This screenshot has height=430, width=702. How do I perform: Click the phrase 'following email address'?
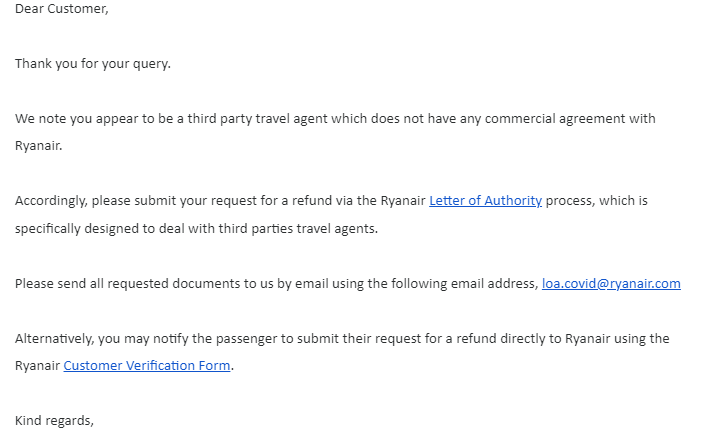[464, 284]
